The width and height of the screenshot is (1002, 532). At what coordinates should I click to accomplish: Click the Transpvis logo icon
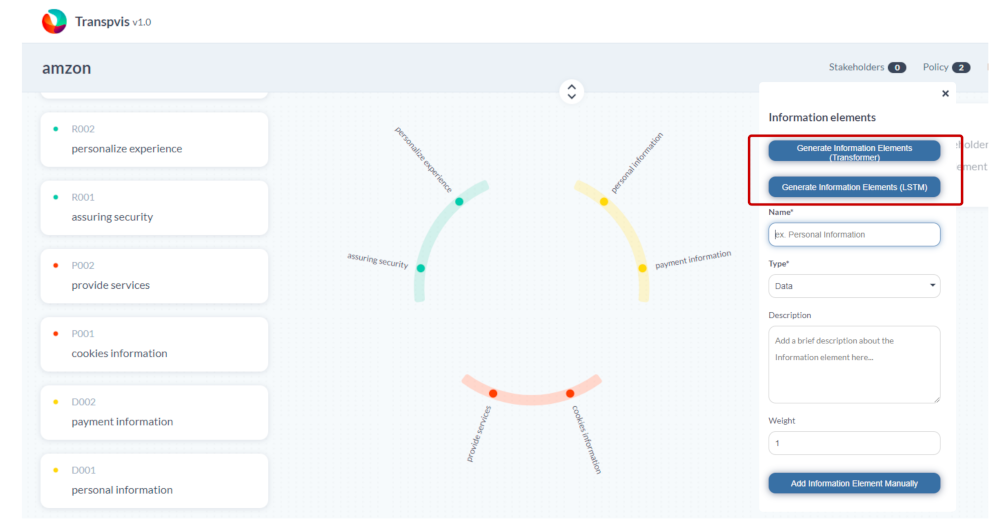tap(54, 21)
